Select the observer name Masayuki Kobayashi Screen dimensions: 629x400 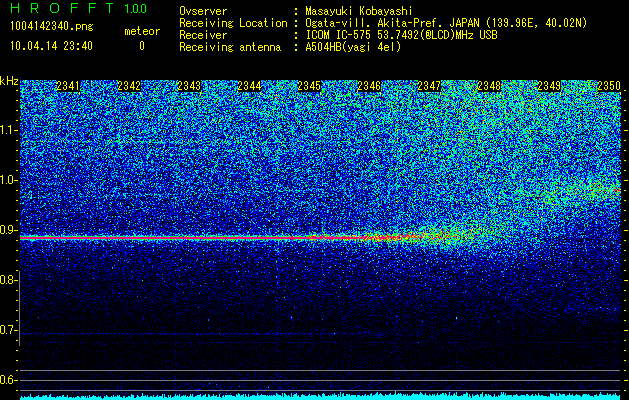[x=359, y=11]
